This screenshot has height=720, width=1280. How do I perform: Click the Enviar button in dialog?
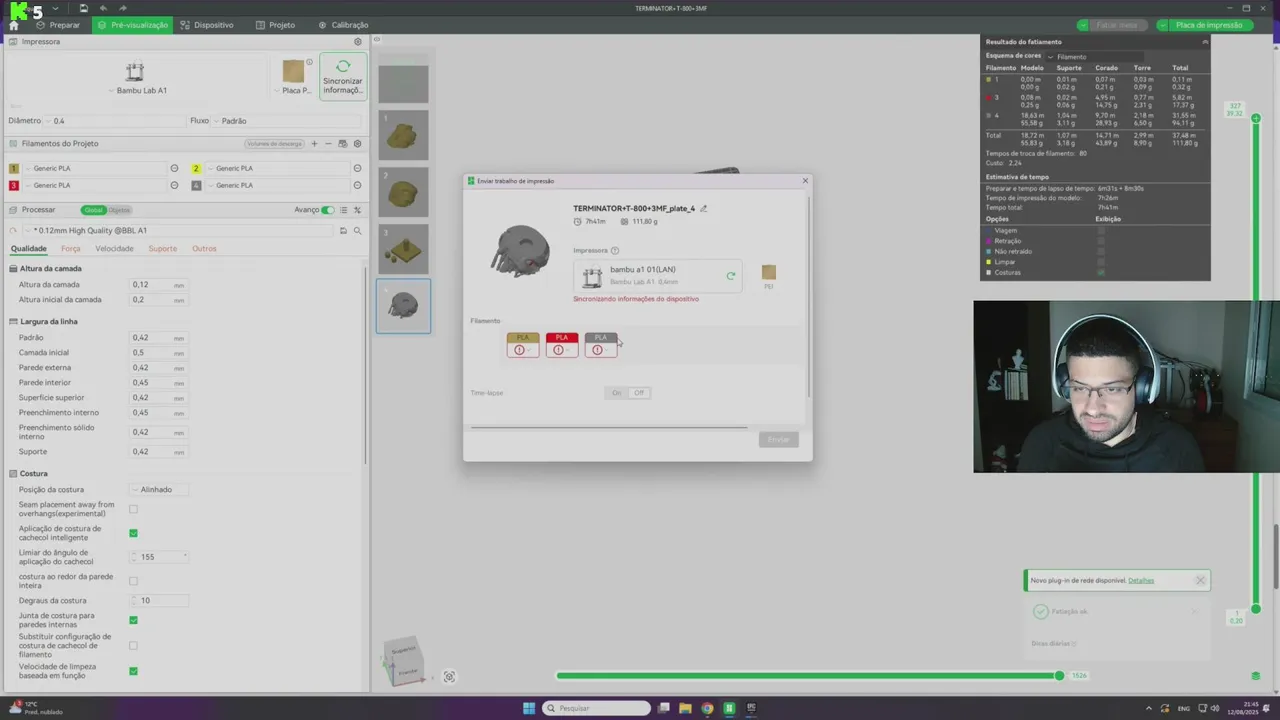coord(779,440)
